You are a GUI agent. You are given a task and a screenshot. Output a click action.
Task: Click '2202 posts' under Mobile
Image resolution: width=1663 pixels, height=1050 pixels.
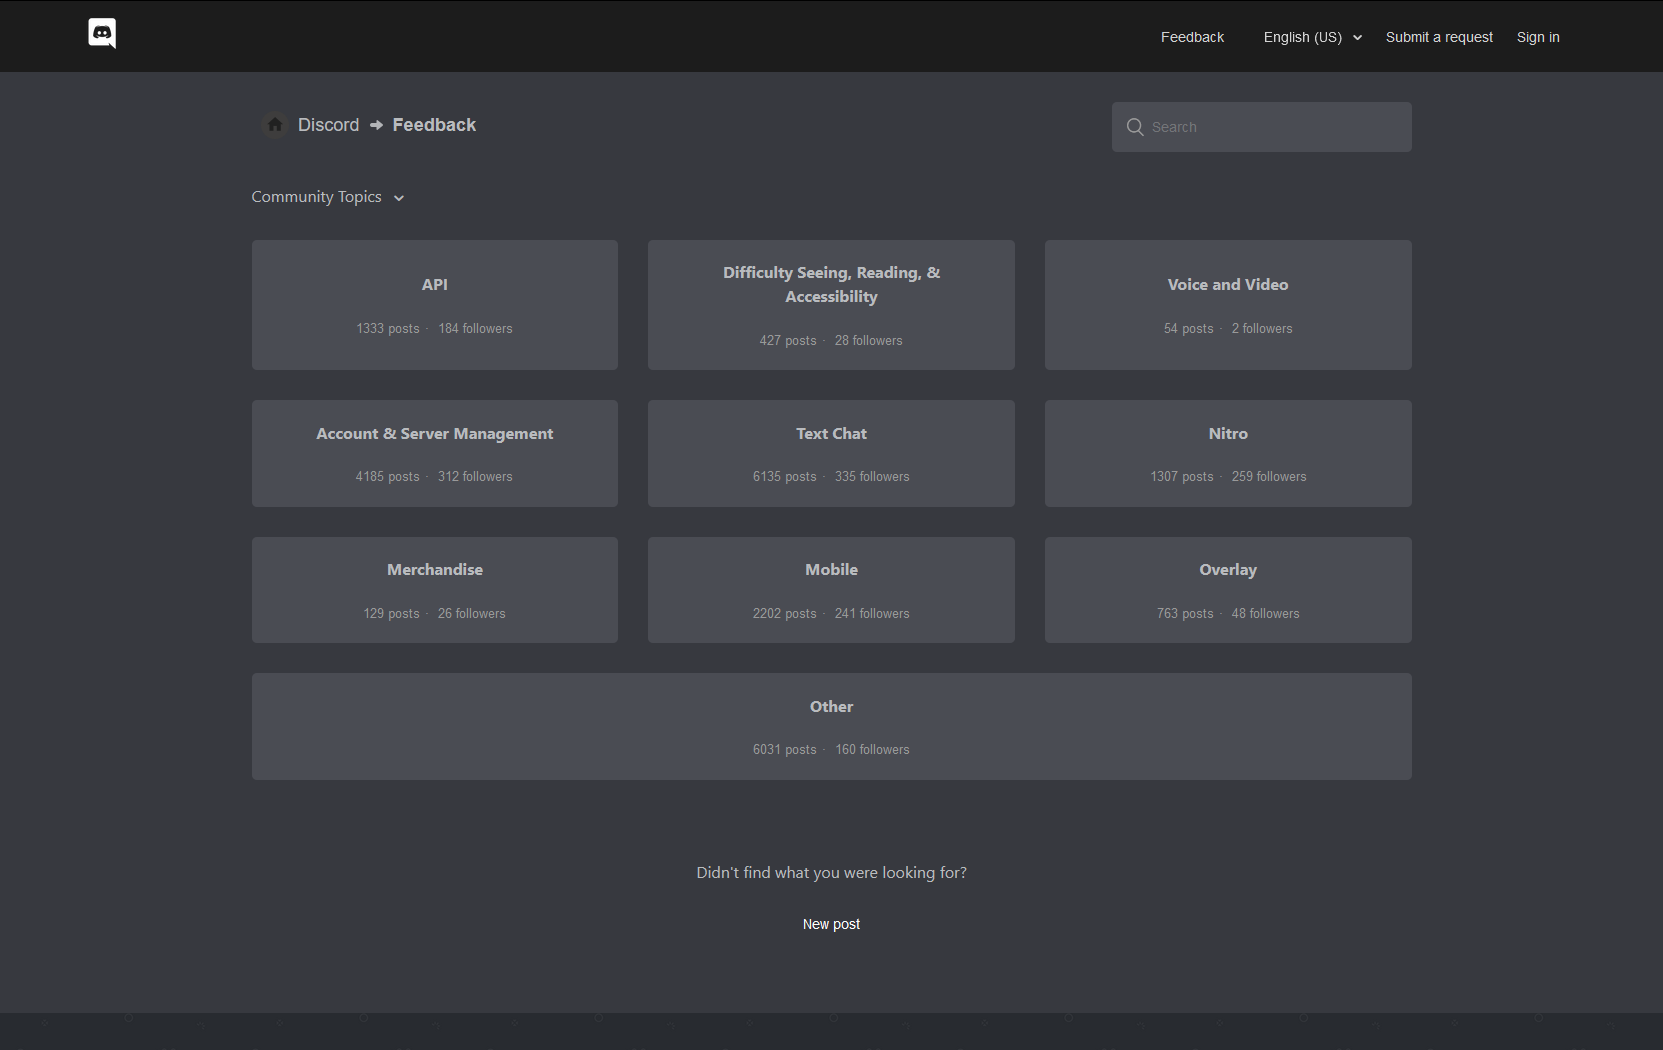coord(784,613)
